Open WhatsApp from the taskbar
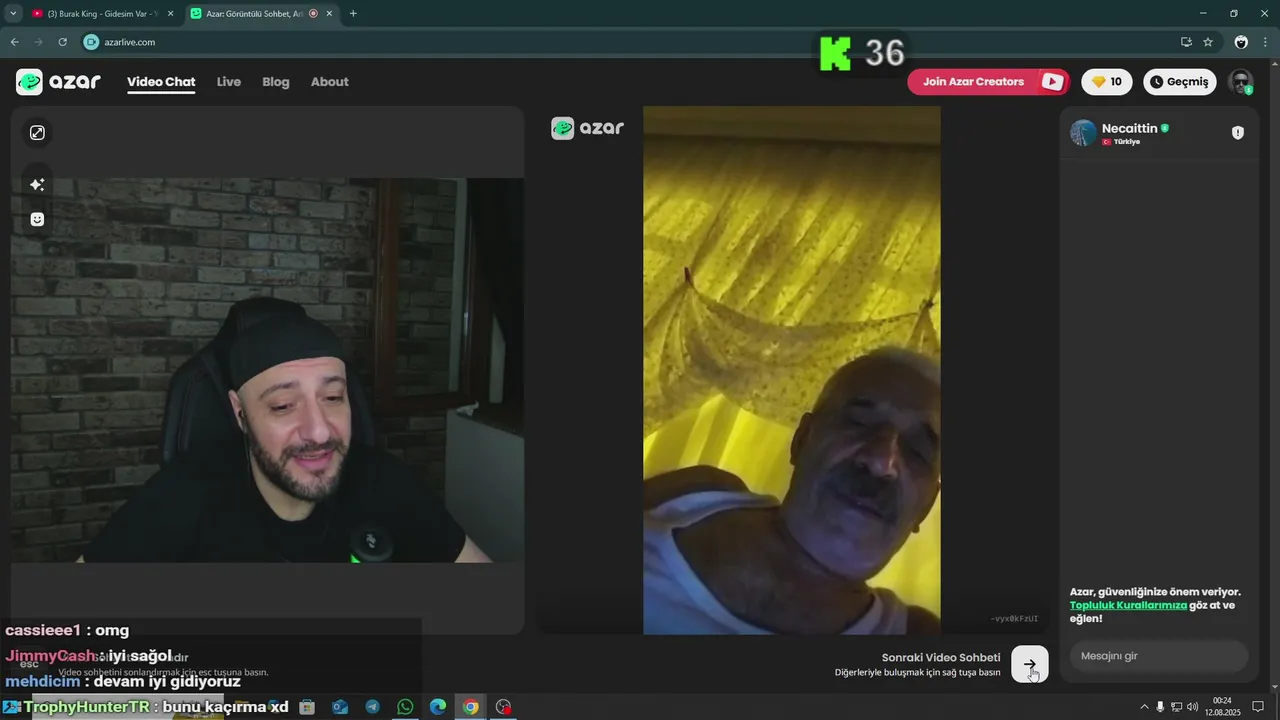Viewport: 1280px width, 720px height. coord(405,707)
